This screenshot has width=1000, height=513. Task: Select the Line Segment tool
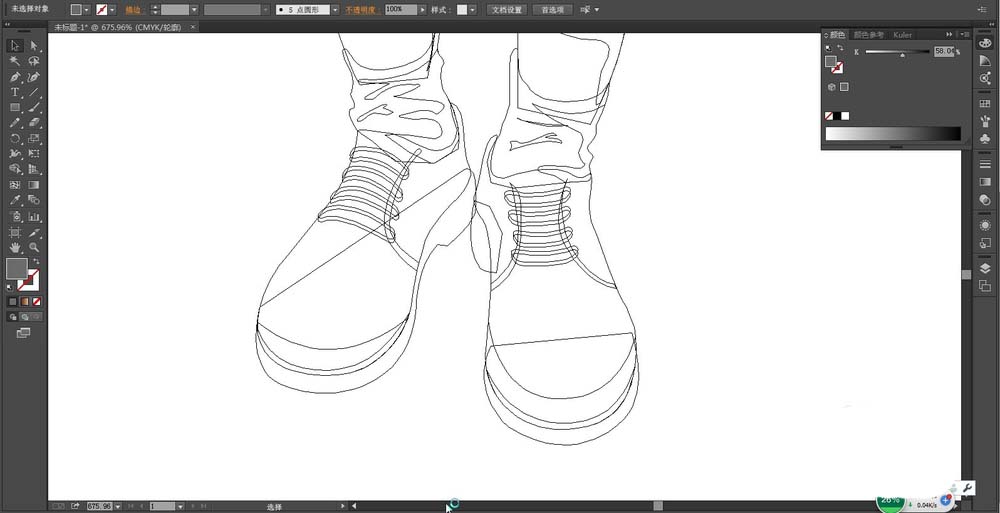click(x=34, y=93)
